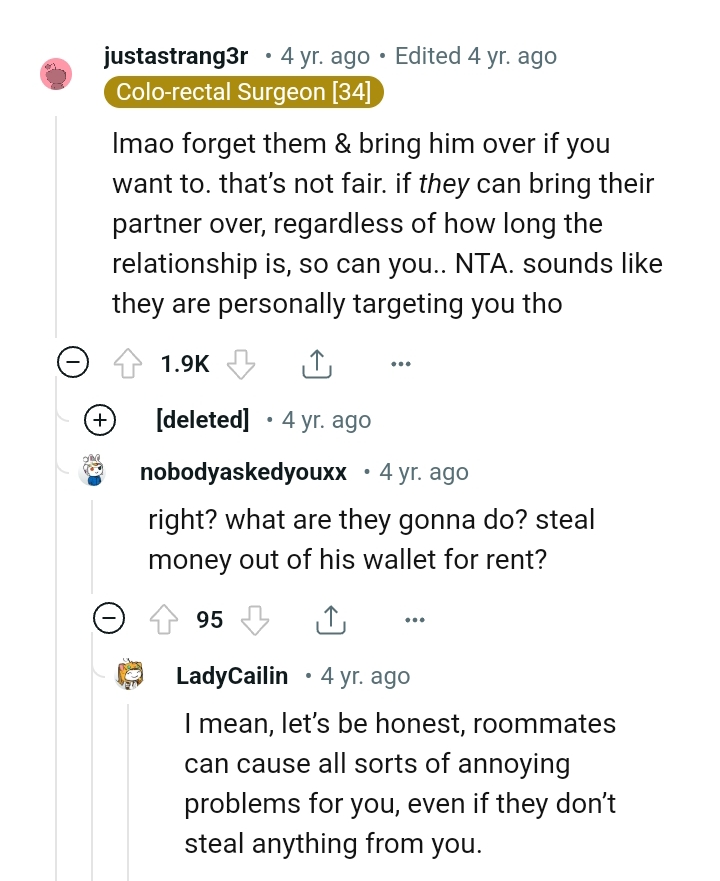720x881 pixels.
Task: Open justastrang3r's profile
Action: (x=175, y=56)
